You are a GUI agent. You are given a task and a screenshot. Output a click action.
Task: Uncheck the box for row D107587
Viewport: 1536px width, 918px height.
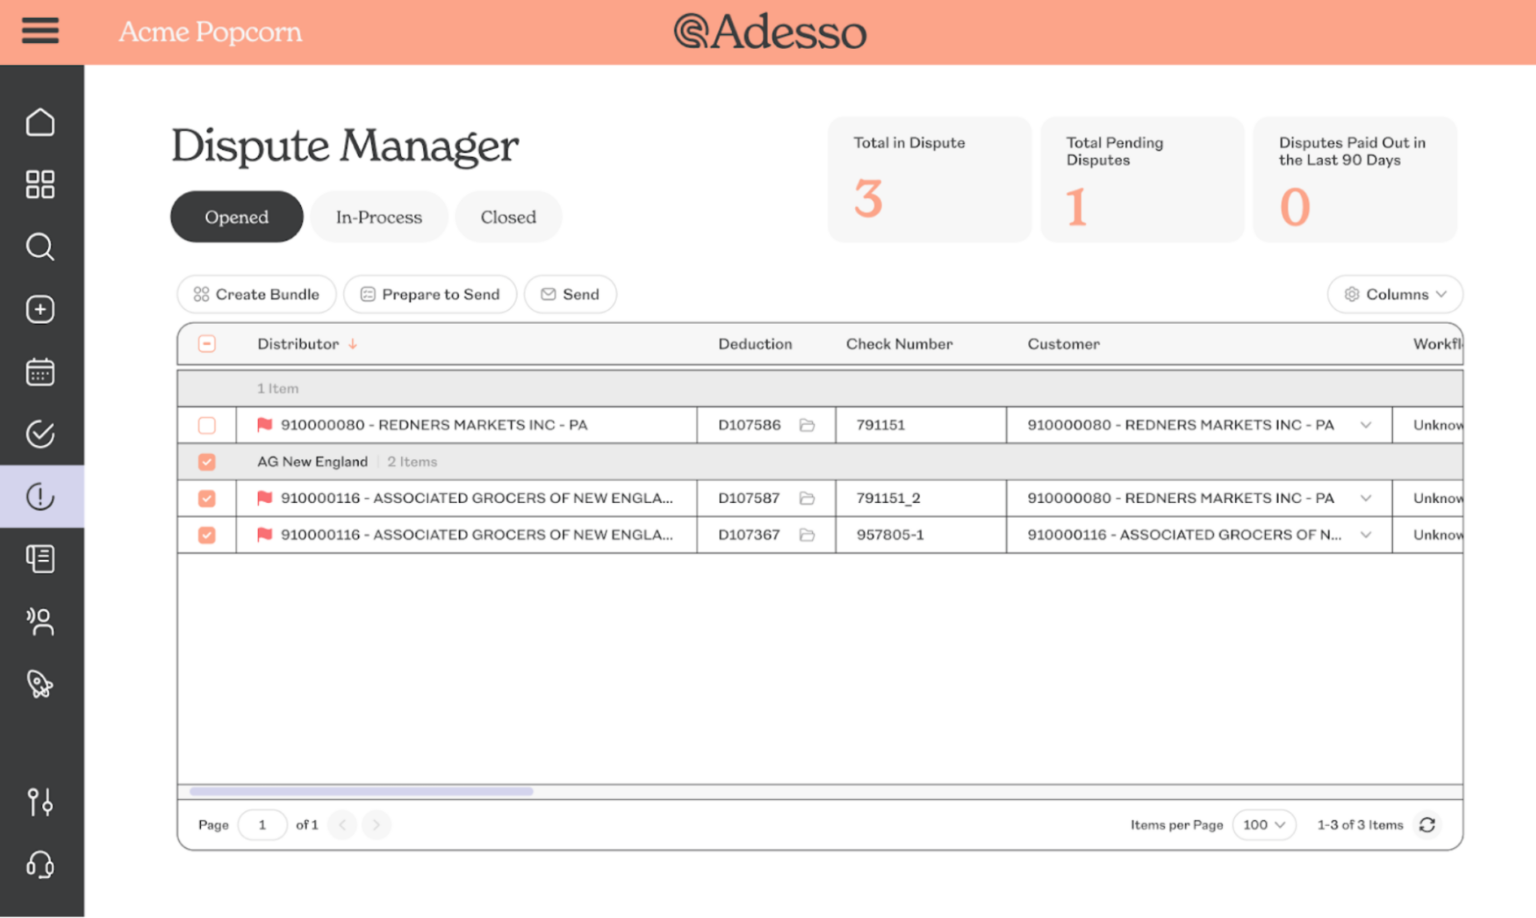(x=207, y=498)
